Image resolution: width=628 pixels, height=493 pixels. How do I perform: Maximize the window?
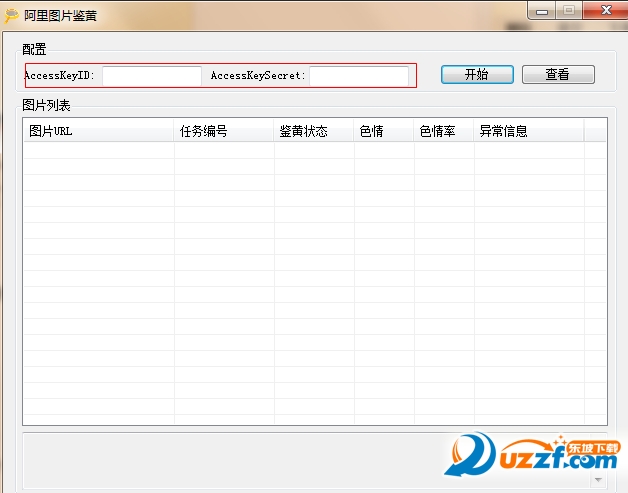569,11
